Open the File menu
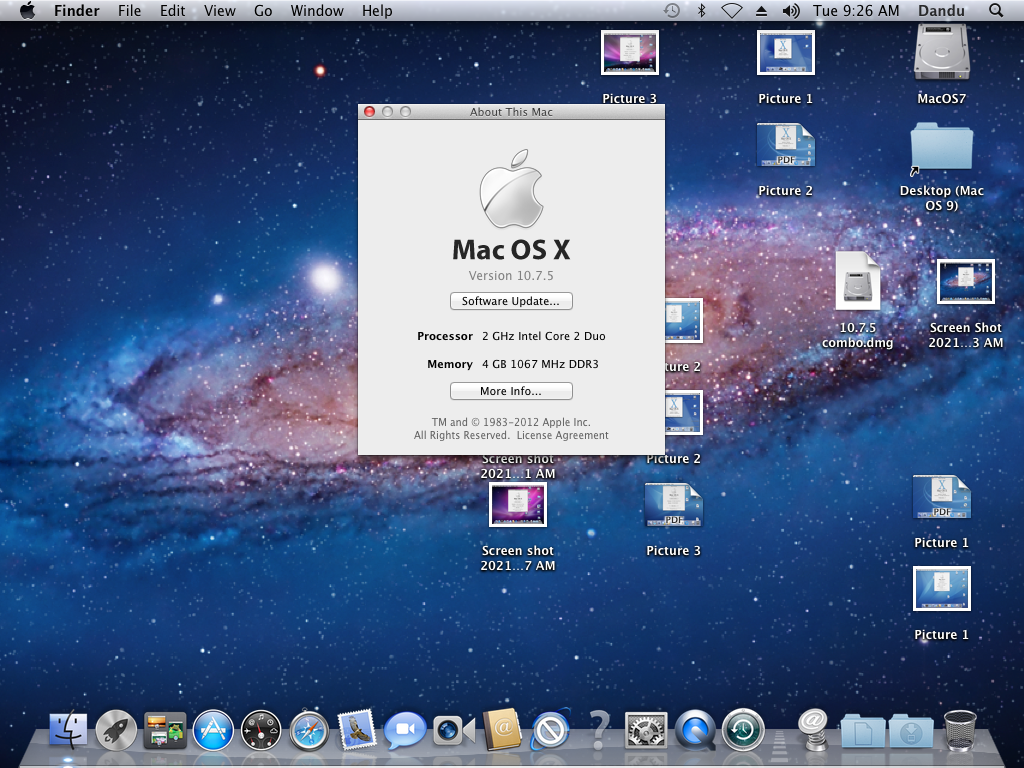The width and height of the screenshot is (1024, 768). tap(129, 10)
